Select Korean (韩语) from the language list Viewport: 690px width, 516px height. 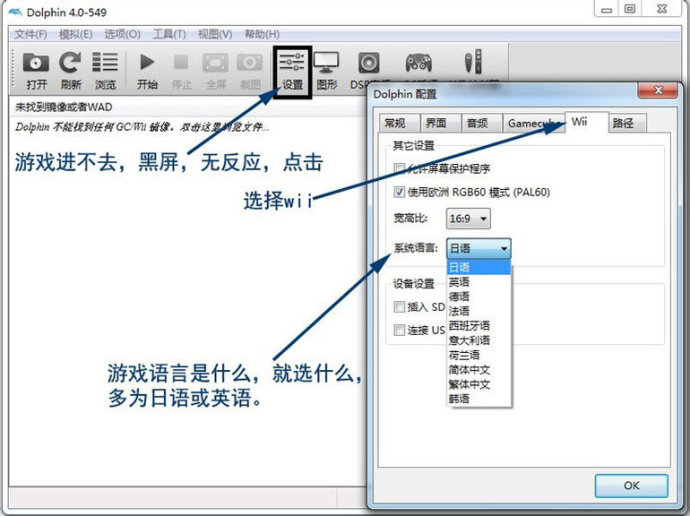(479, 399)
